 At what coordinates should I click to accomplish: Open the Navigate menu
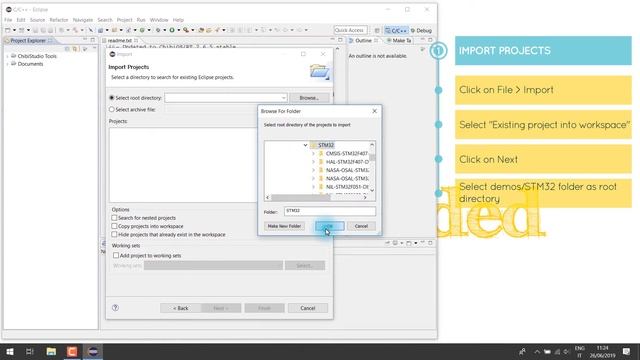(x=83, y=20)
